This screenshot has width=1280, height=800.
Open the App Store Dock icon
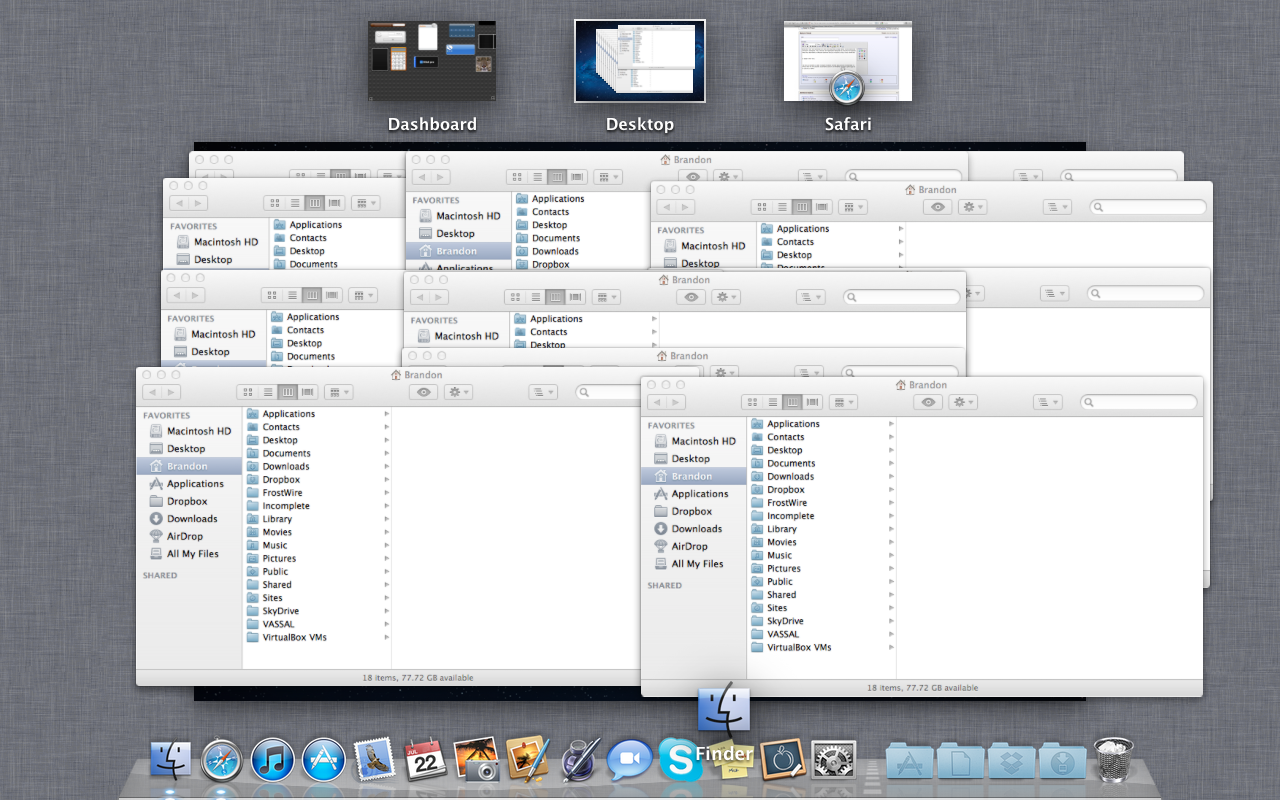tap(323, 761)
